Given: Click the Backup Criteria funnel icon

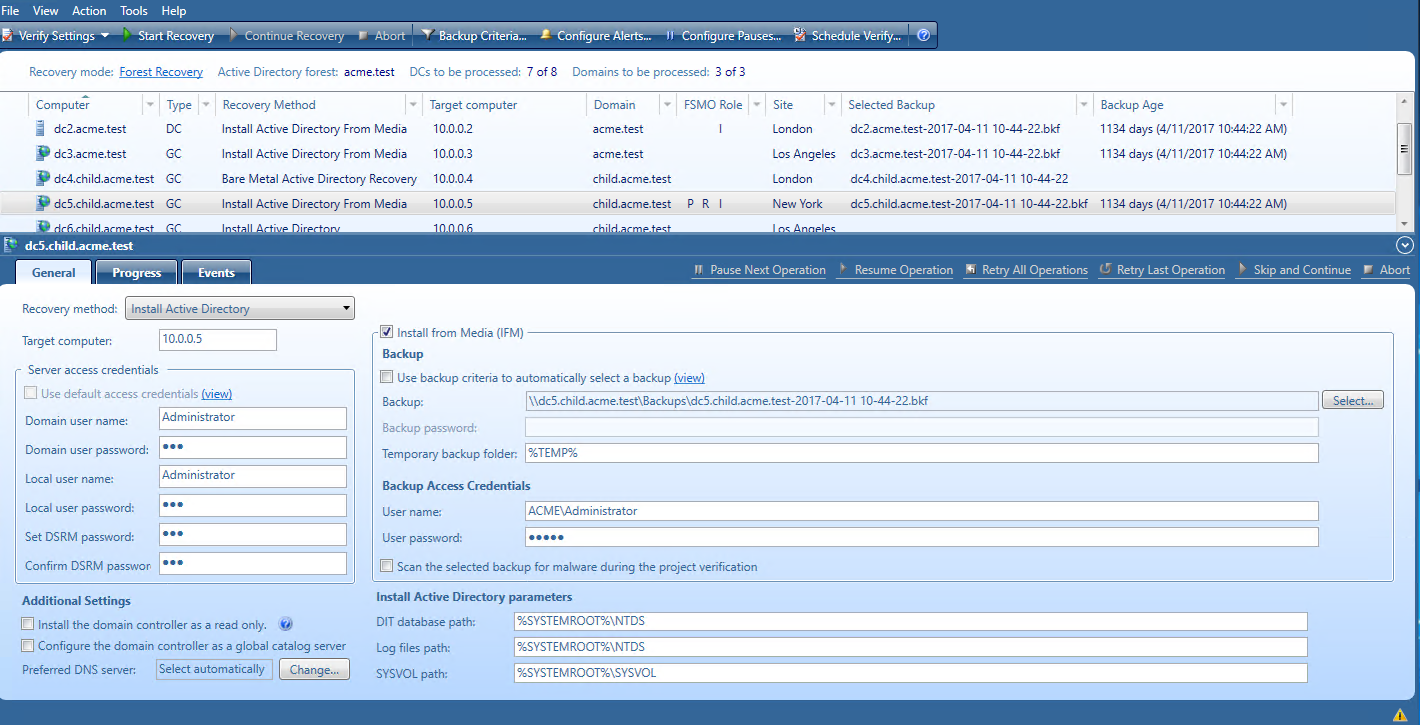Looking at the screenshot, I should pyautogui.click(x=428, y=35).
